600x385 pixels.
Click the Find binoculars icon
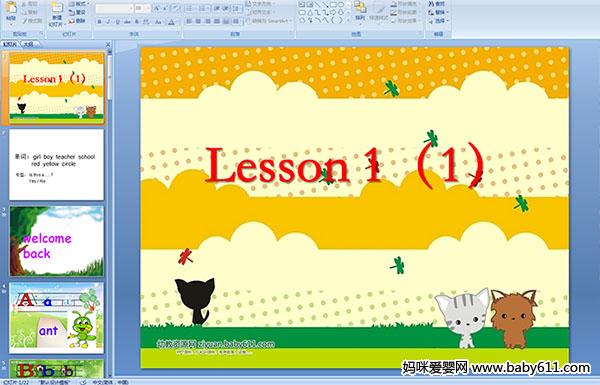431,4
